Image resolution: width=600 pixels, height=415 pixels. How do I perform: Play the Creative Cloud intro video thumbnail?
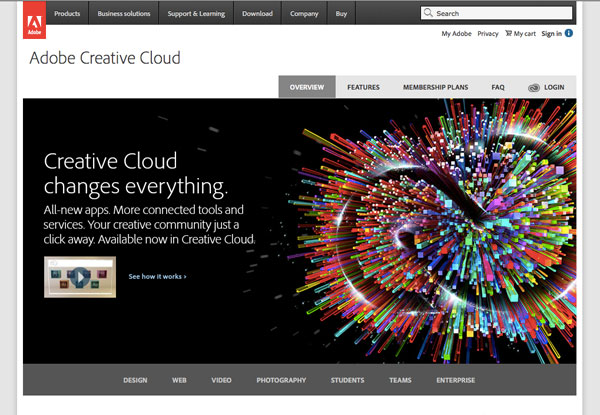click(x=80, y=277)
